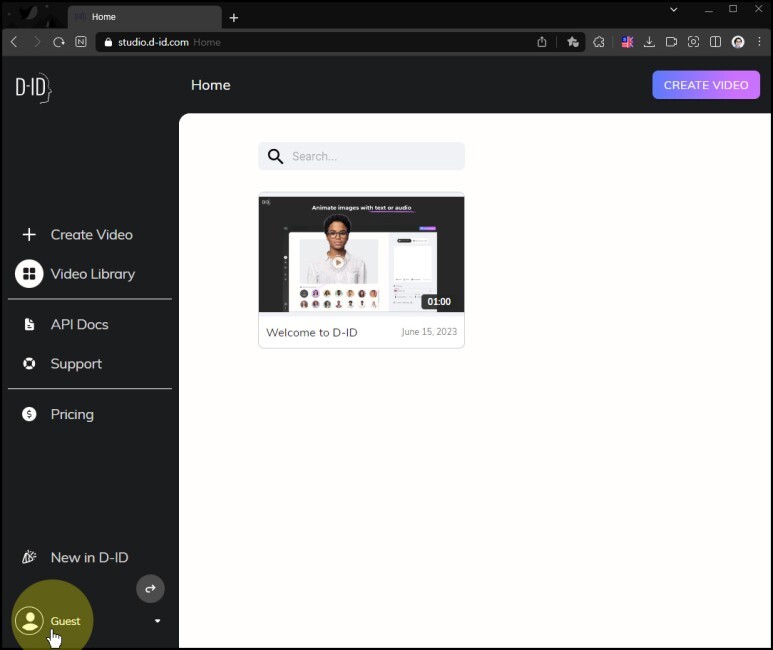
Task: Go back with browser back arrow
Action: coord(14,42)
